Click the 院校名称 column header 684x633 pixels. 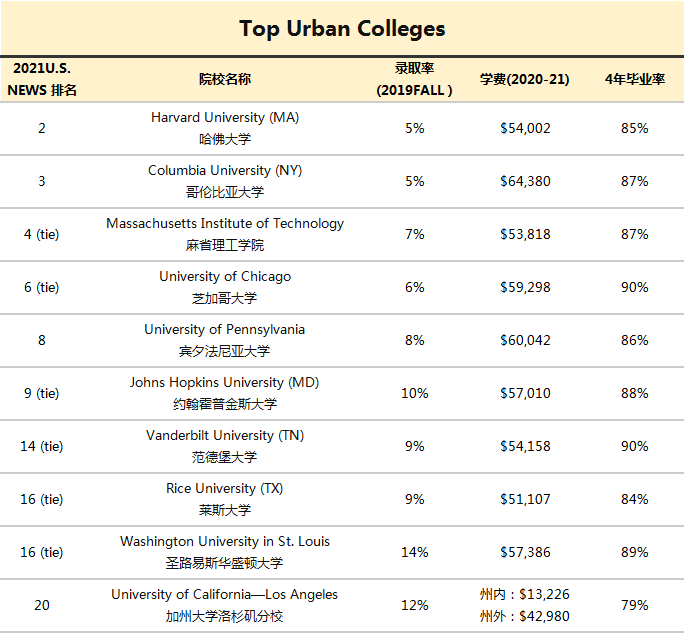click(225, 79)
